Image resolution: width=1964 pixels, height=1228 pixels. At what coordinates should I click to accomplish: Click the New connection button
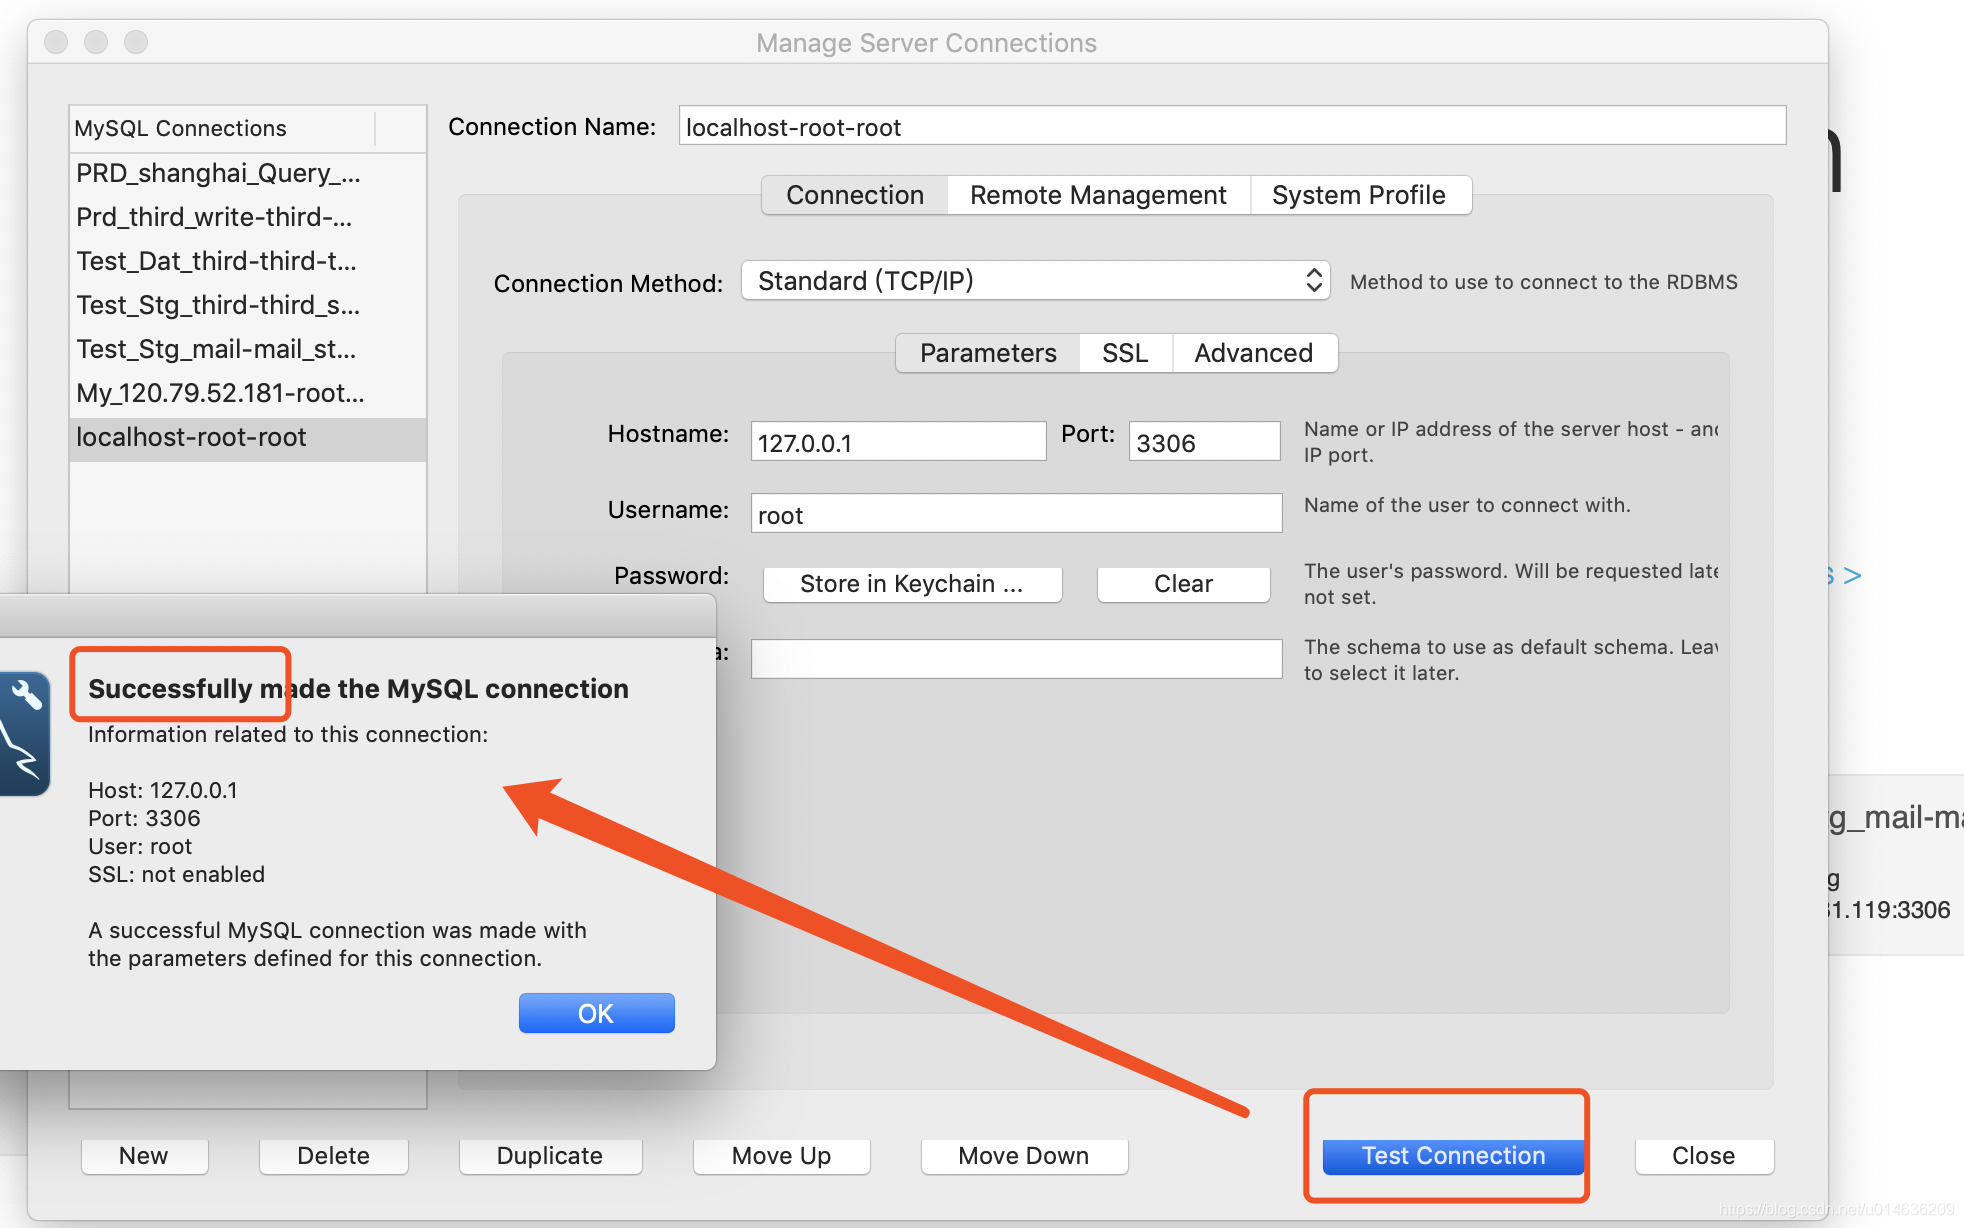(x=144, y=1156)
